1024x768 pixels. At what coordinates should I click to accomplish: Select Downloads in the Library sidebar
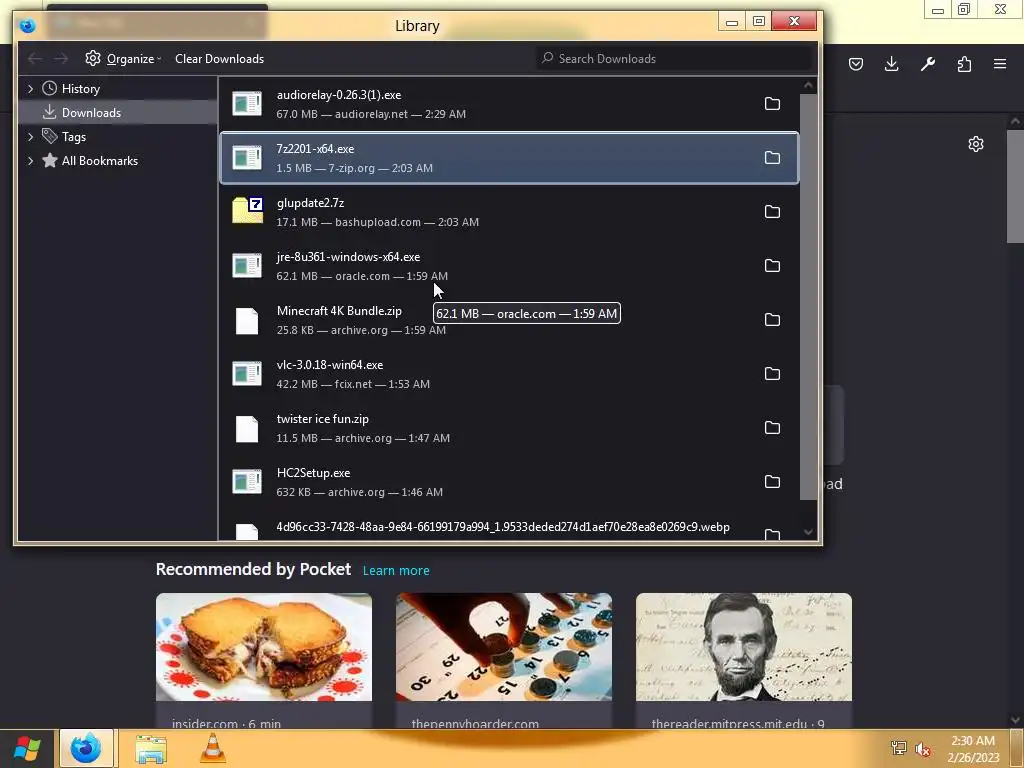[118, 113]
